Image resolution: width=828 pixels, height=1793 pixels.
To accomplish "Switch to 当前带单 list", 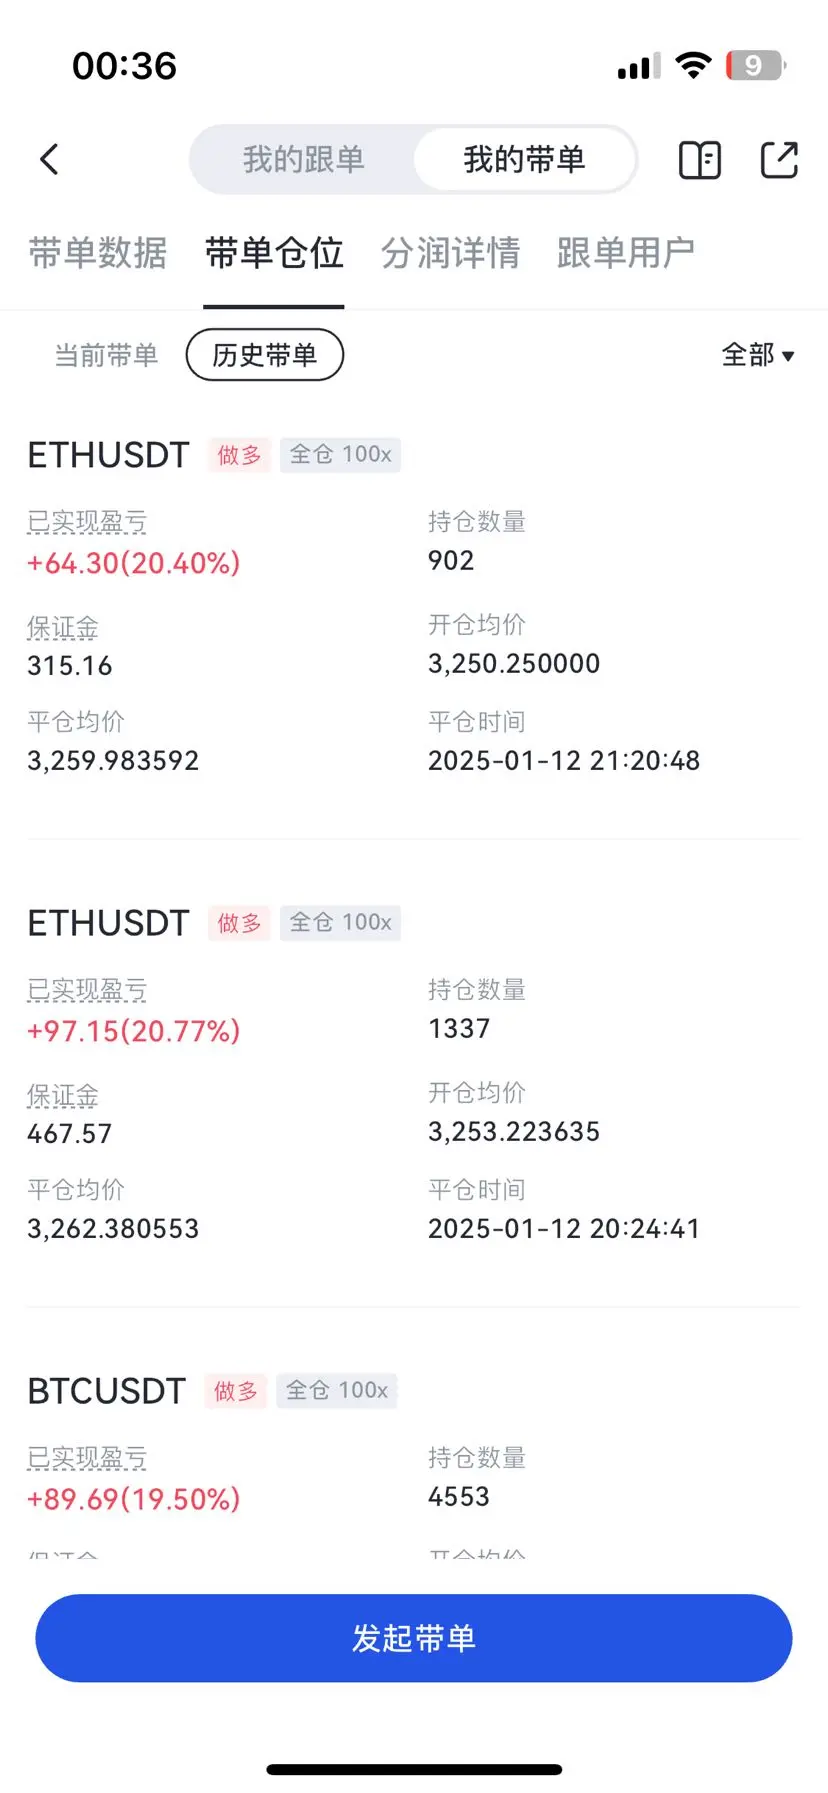I will pos(106,355).
